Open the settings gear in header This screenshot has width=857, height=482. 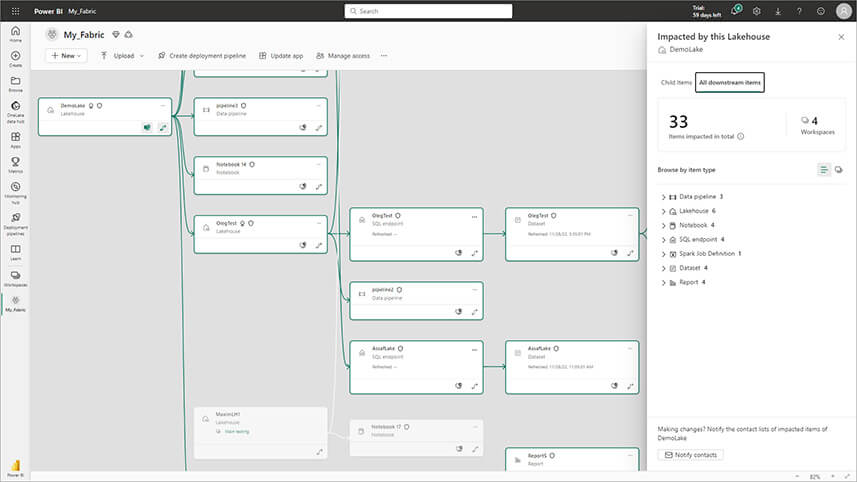tap(757, 11)
